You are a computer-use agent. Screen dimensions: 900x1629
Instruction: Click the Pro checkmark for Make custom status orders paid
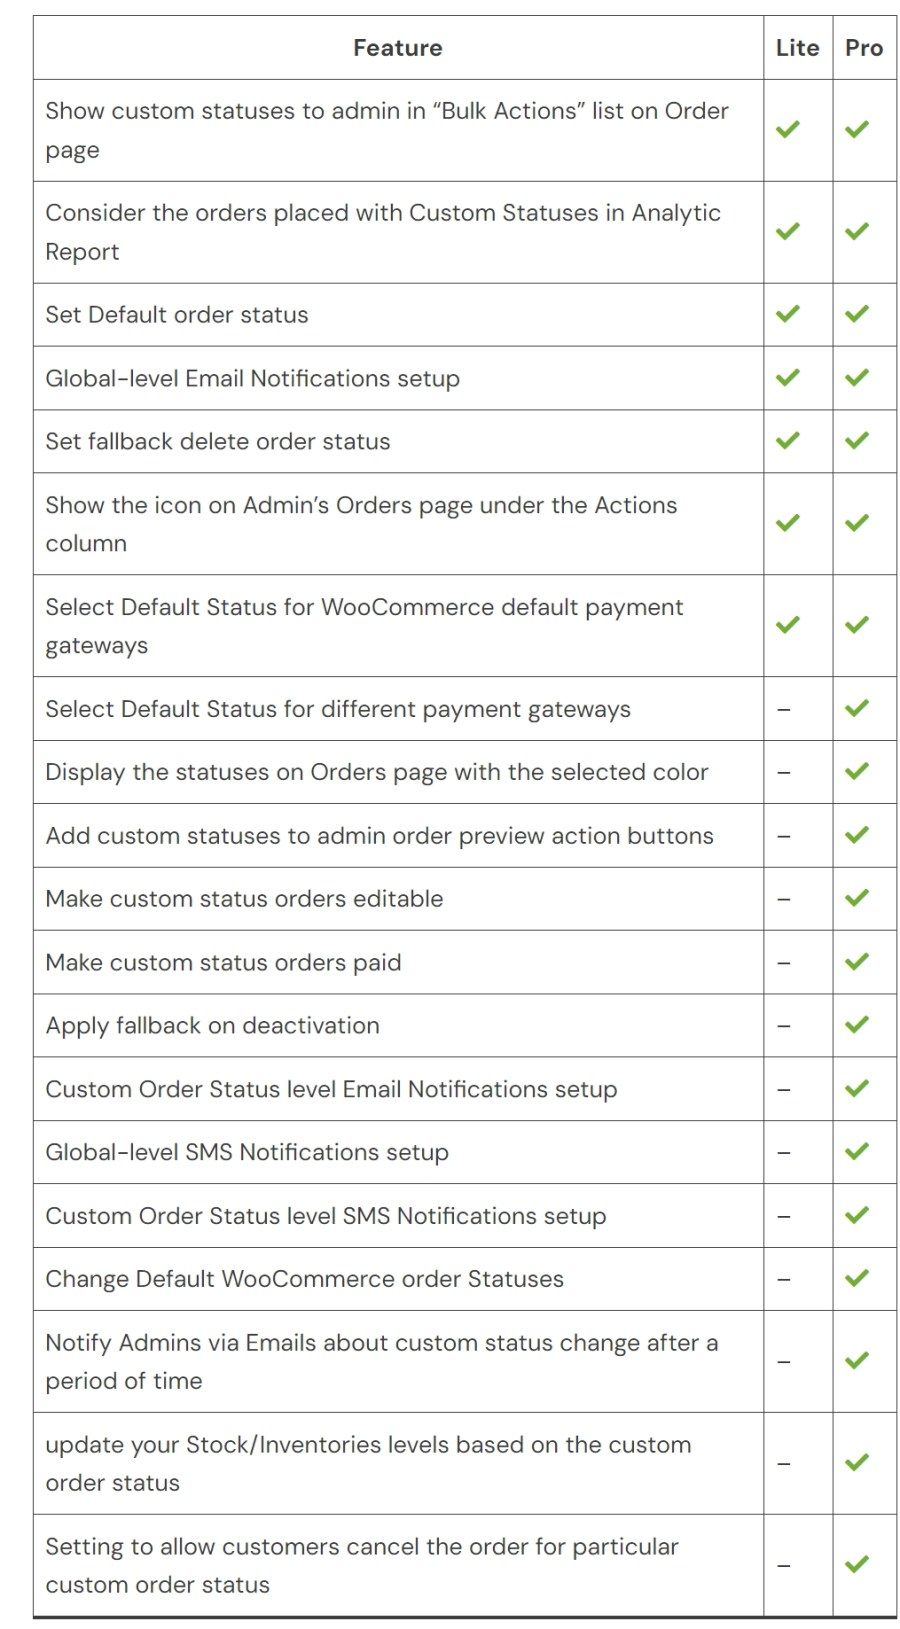[857, 962]
